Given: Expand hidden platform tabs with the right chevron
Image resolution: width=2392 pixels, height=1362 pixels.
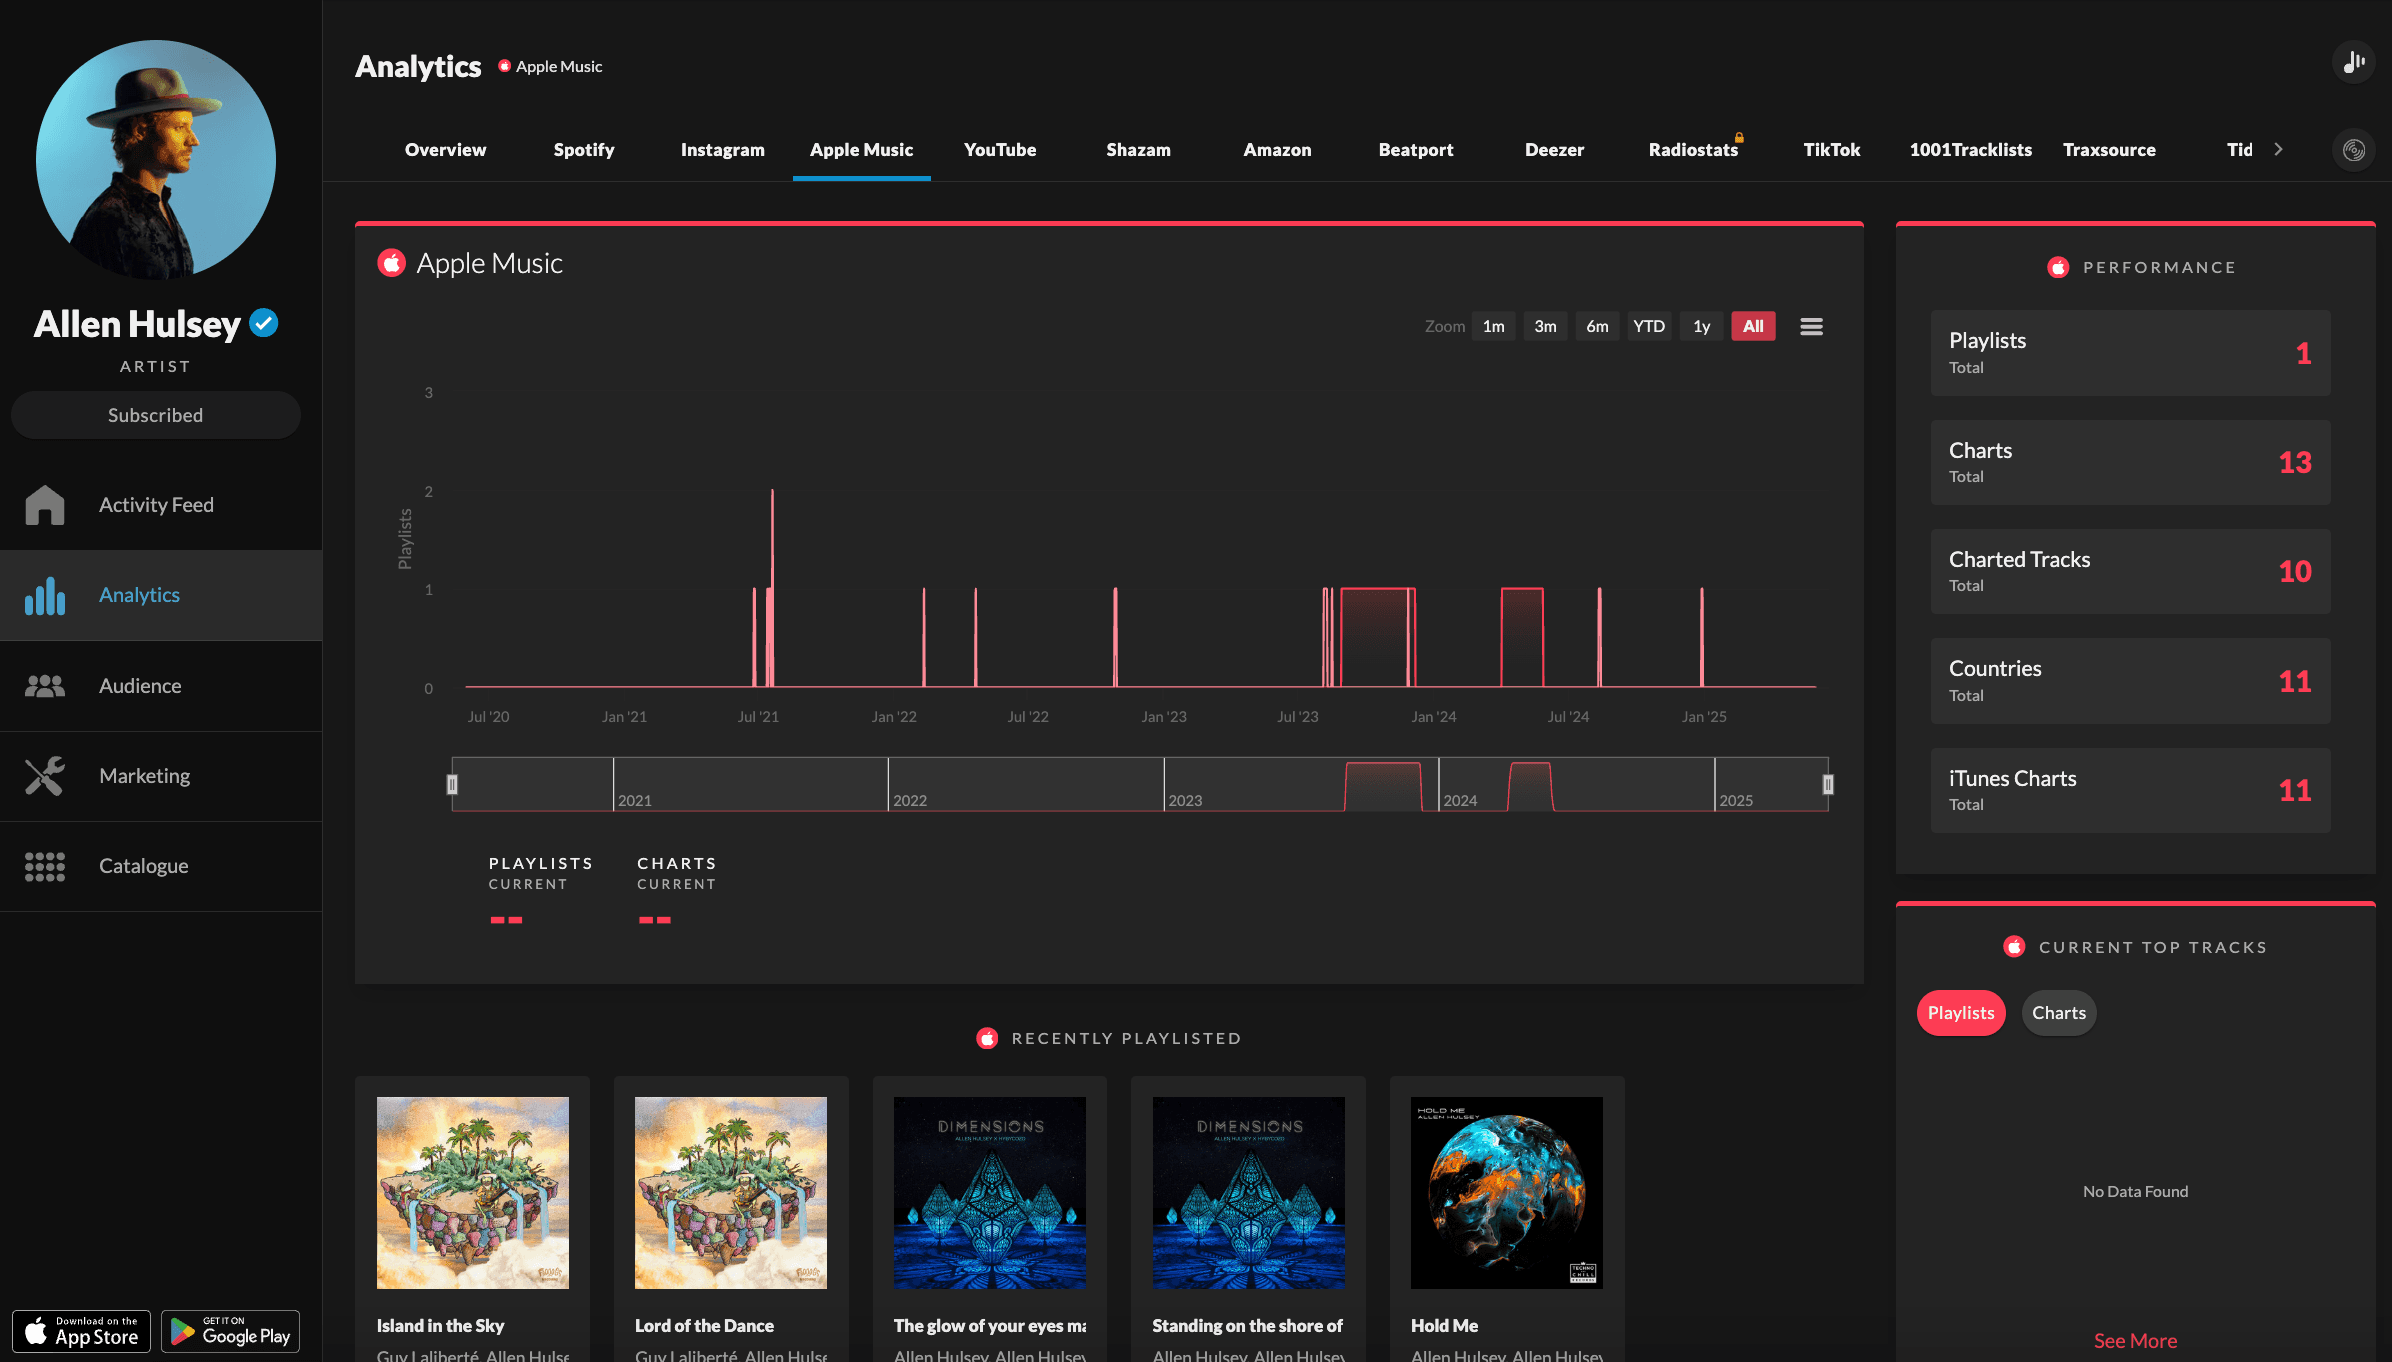Looking at the screenshot, I should 2280,149.
